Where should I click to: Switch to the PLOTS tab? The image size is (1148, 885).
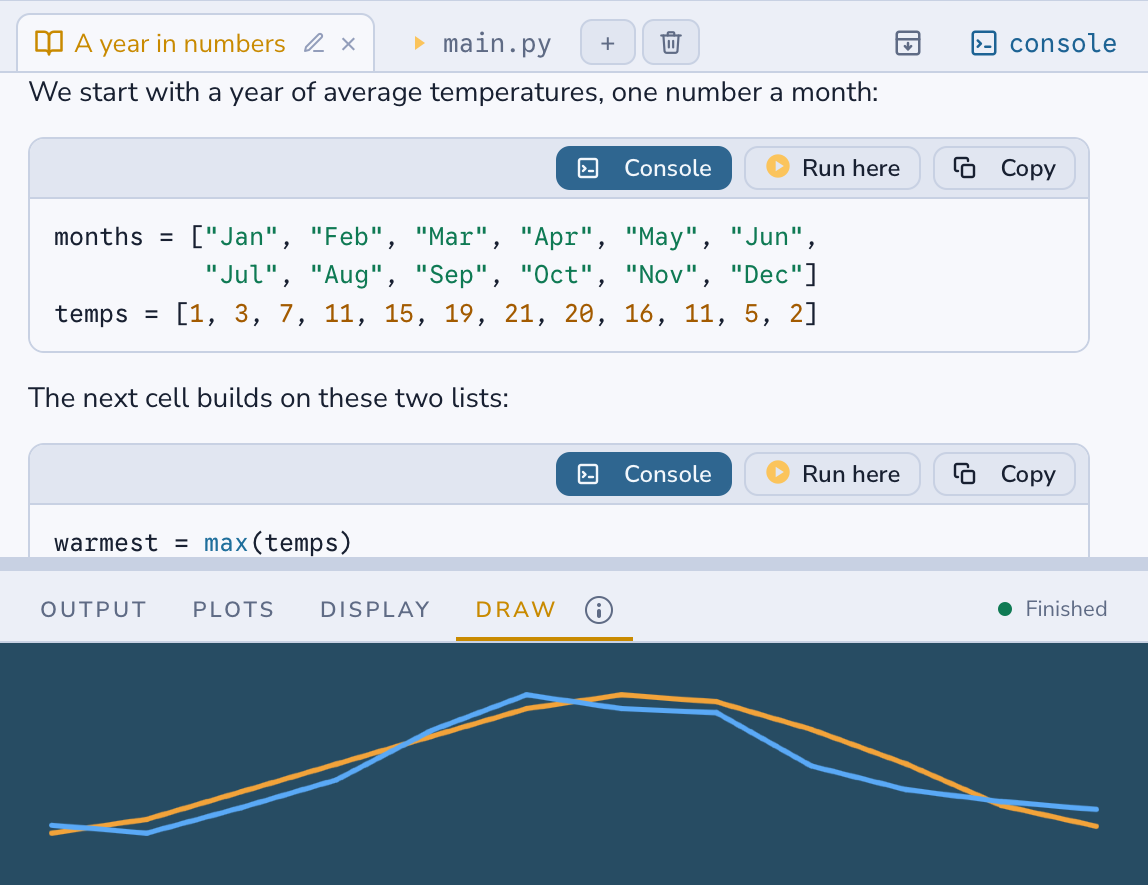coord(234,609)
